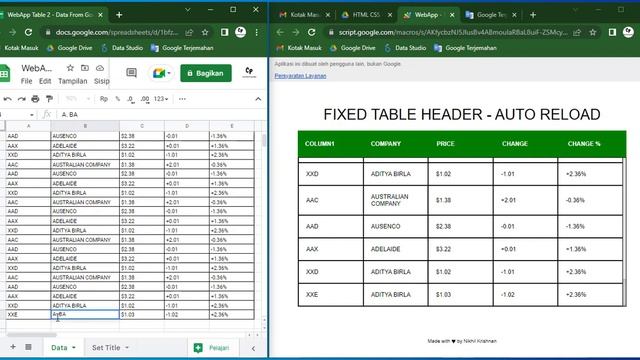Open the tab search chevron in the left browser
The width and height of the screenshot is (640, 360).
click(188, 10)
